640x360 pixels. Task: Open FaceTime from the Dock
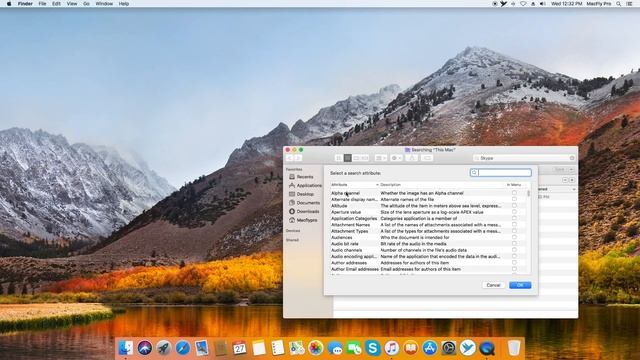tap(354, 348)
